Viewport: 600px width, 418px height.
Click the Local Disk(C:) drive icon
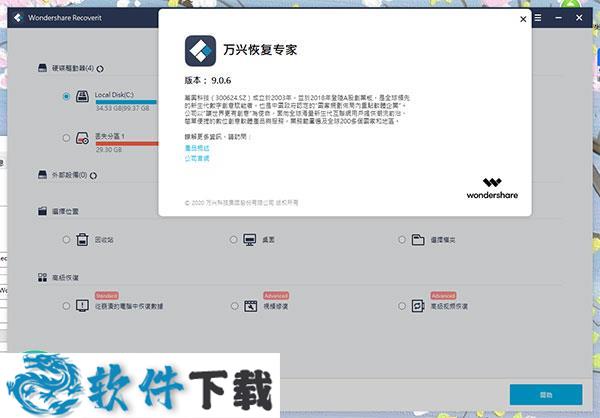tap(82, 96)
